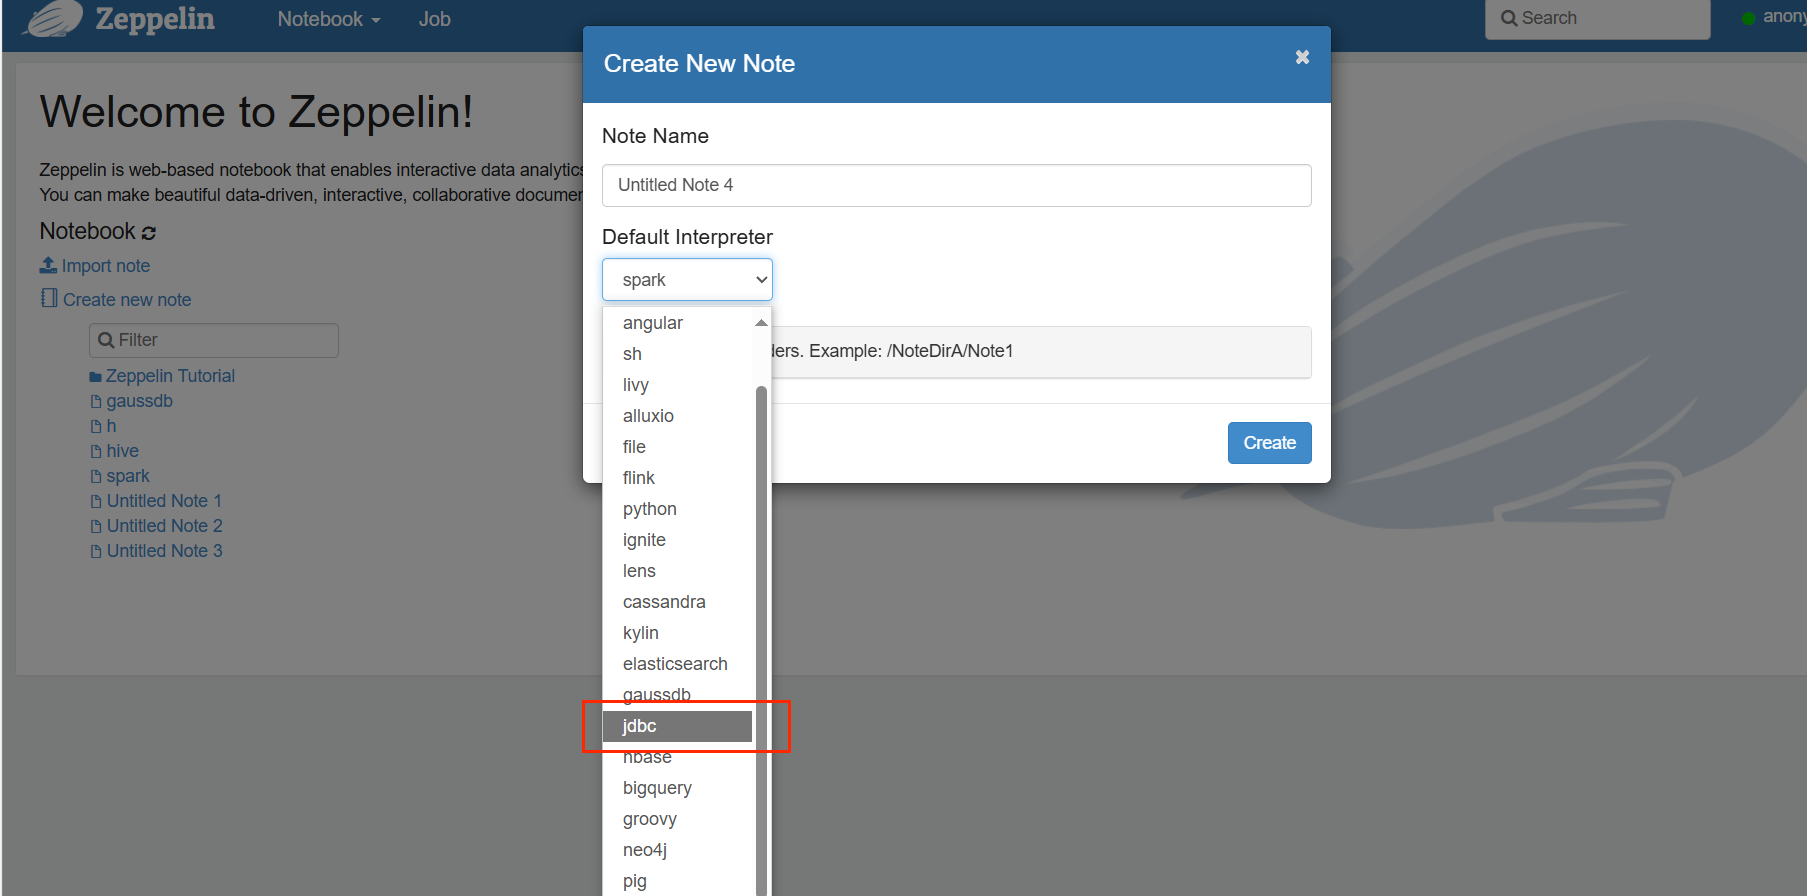Click the file icon beside gaussdb note
Screen dimensions: 1807x896
[96, 402]
